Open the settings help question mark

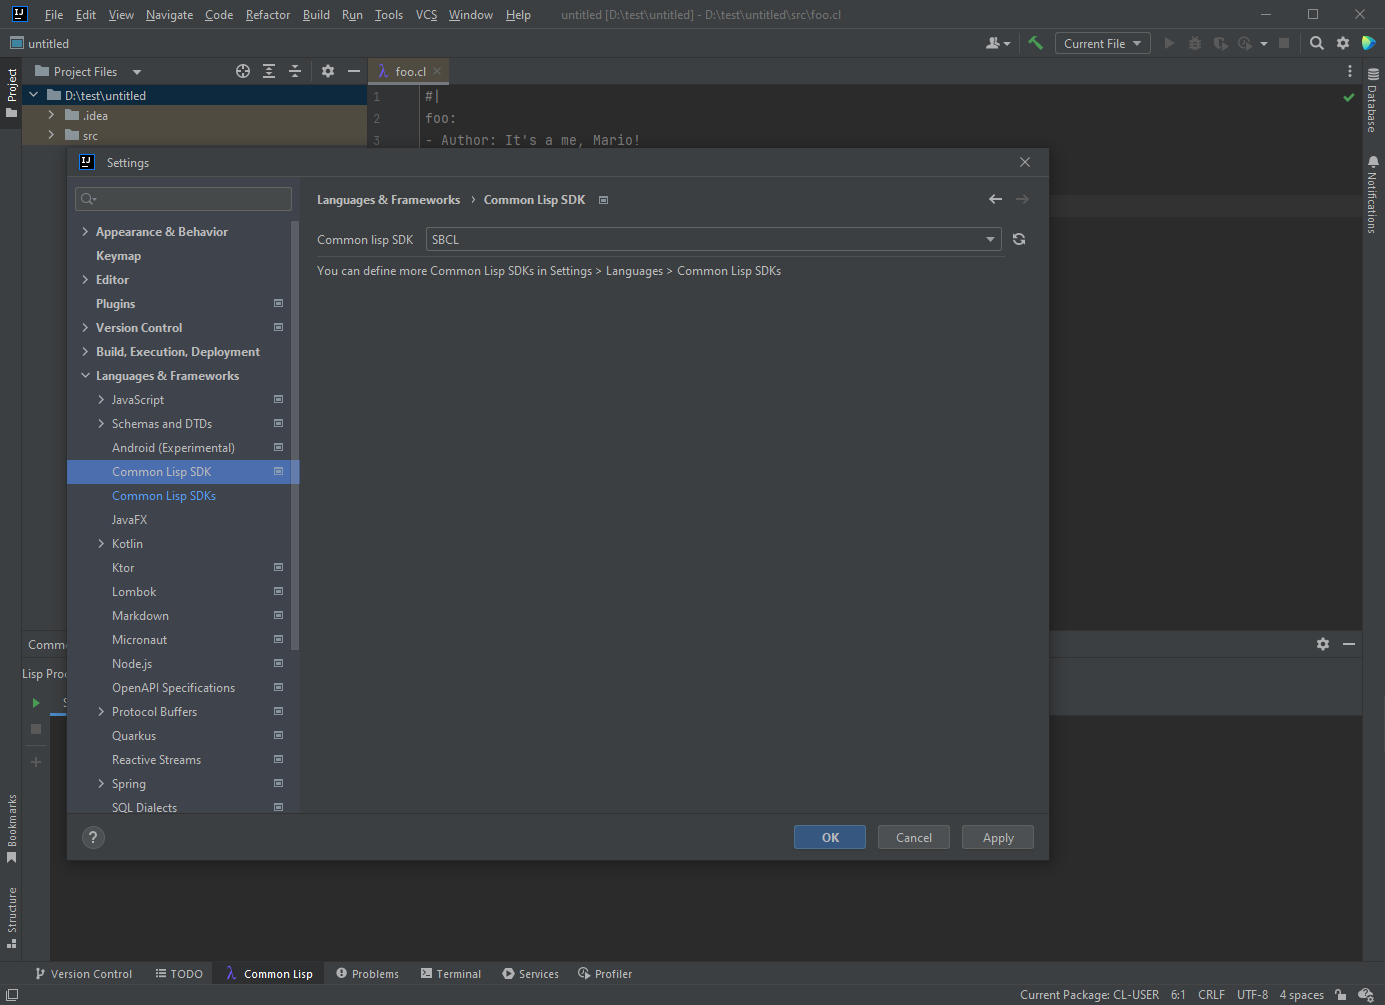tap(93, 838)
